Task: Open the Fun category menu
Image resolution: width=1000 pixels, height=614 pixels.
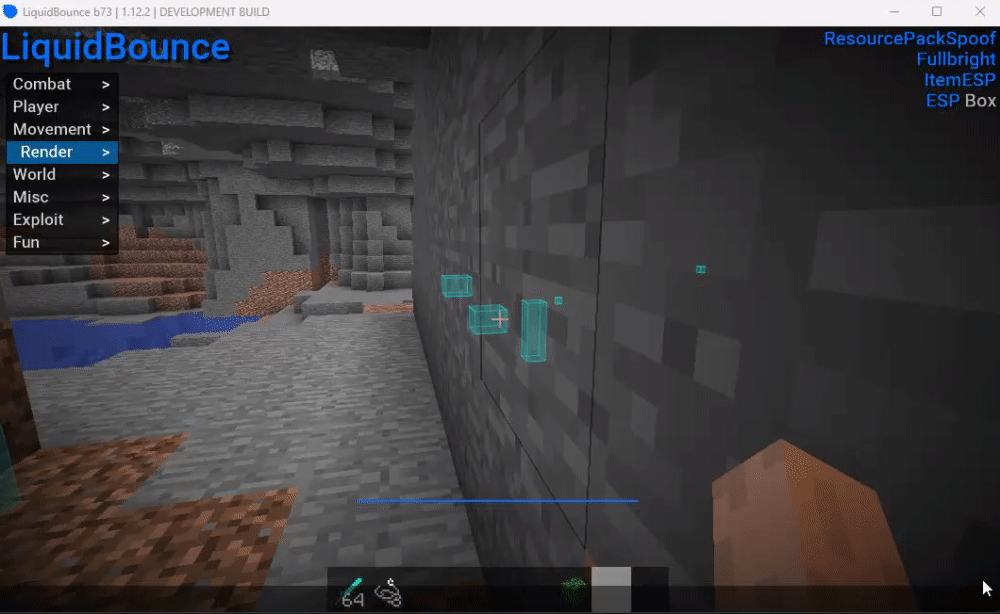Action: point(62,242)
